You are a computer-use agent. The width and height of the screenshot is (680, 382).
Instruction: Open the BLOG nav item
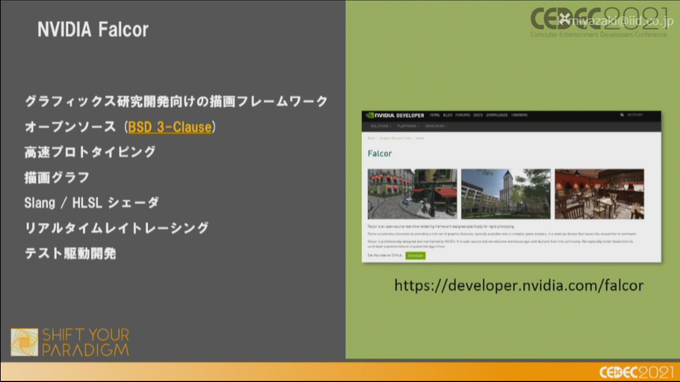448,115
